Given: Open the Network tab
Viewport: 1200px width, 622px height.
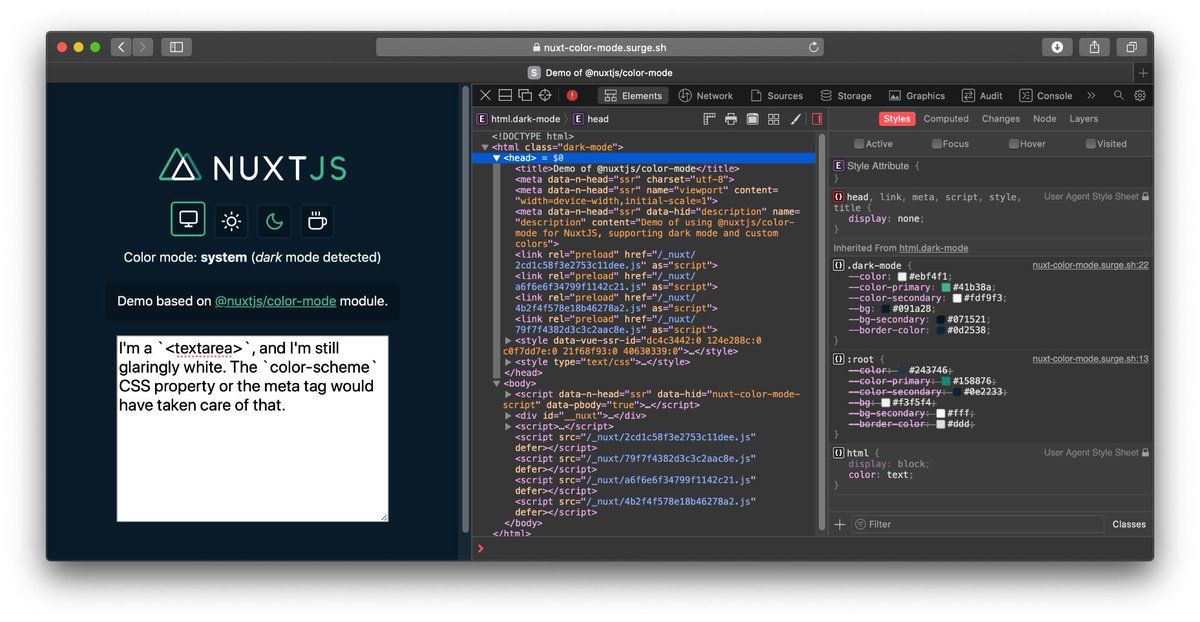Looking at the screenshot, I should [x=705, y=96].
